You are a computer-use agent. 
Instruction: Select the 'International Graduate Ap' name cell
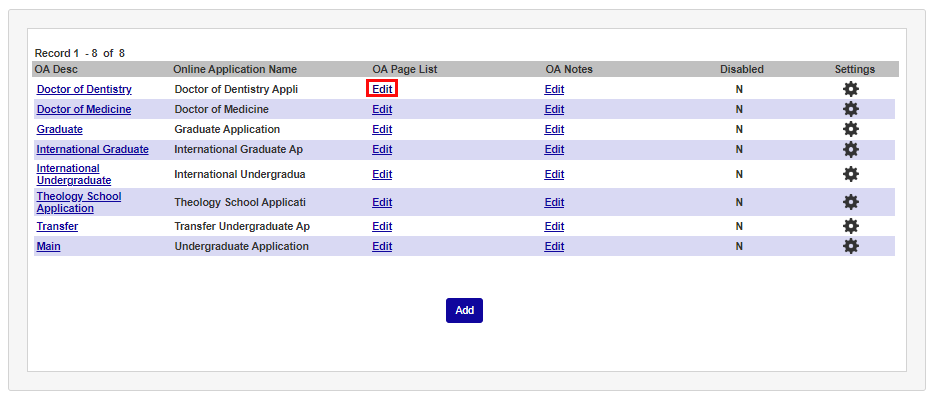point(239,149)
